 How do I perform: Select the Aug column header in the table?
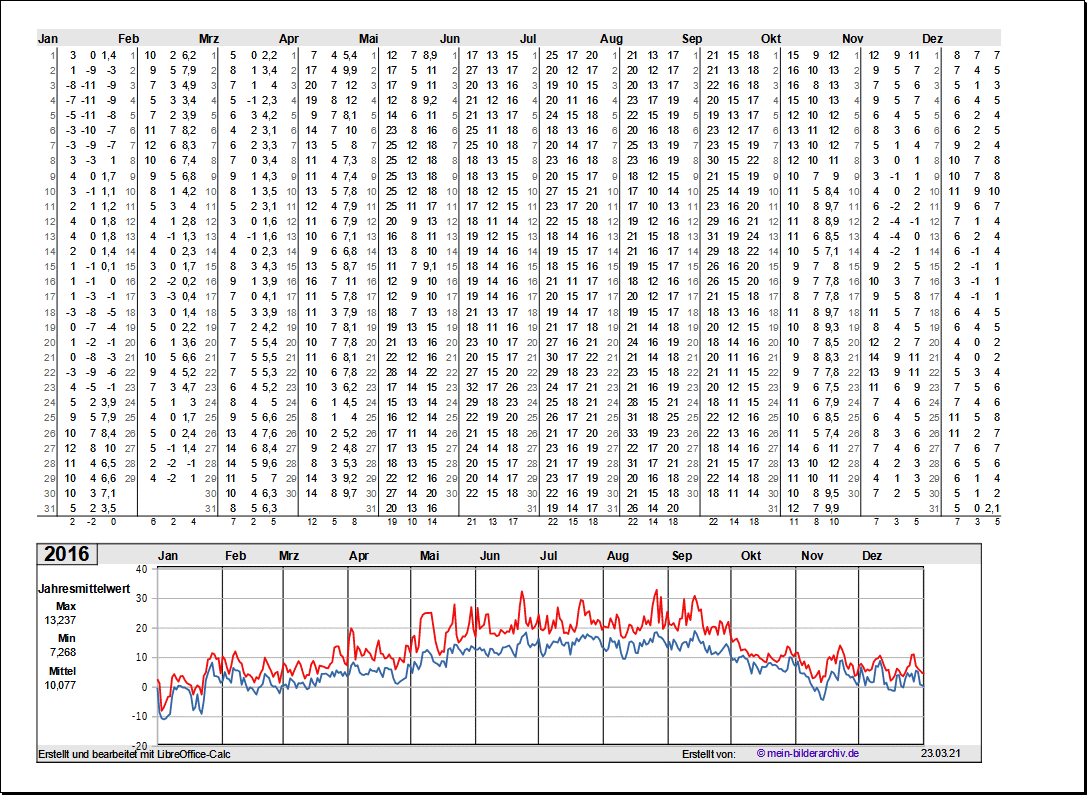[611, 38]
